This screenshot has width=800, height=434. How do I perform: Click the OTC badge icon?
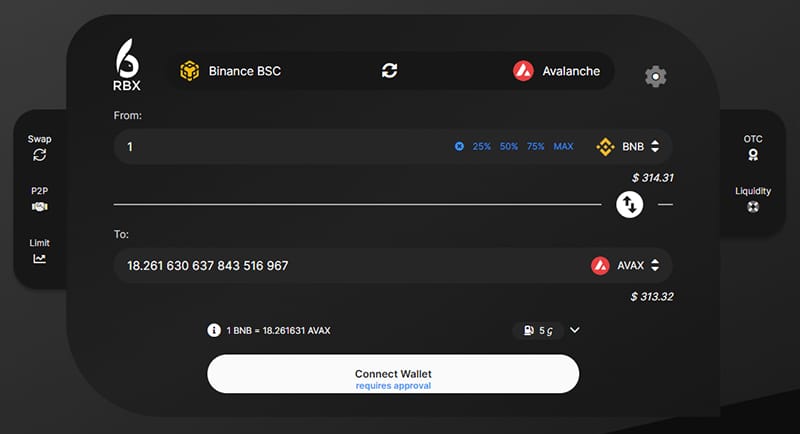tap(753, 155)
